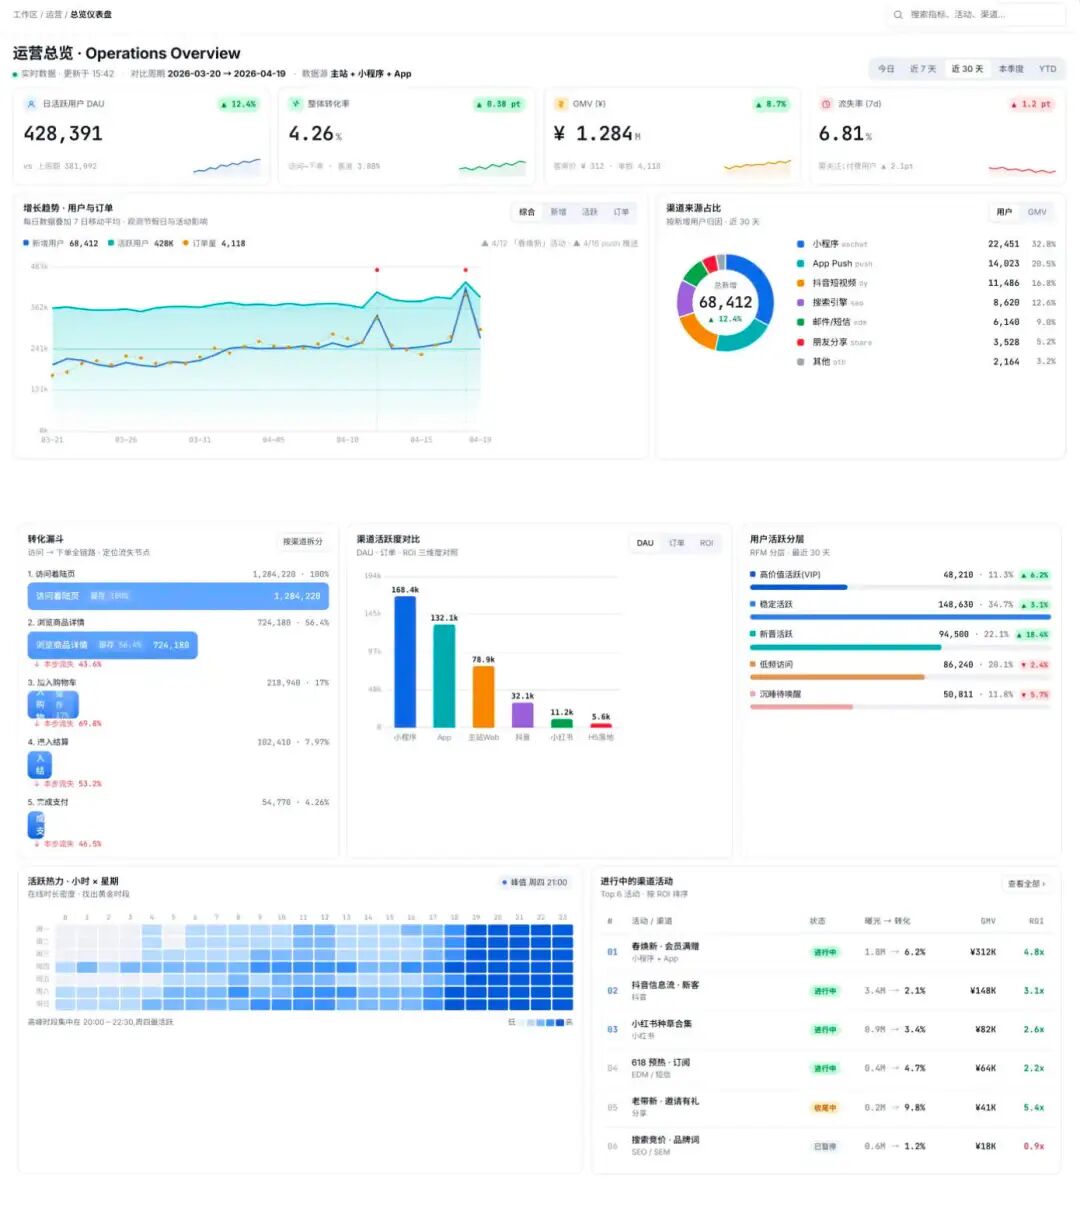
Task: Click the search magnifier icon
Action: 898,15
